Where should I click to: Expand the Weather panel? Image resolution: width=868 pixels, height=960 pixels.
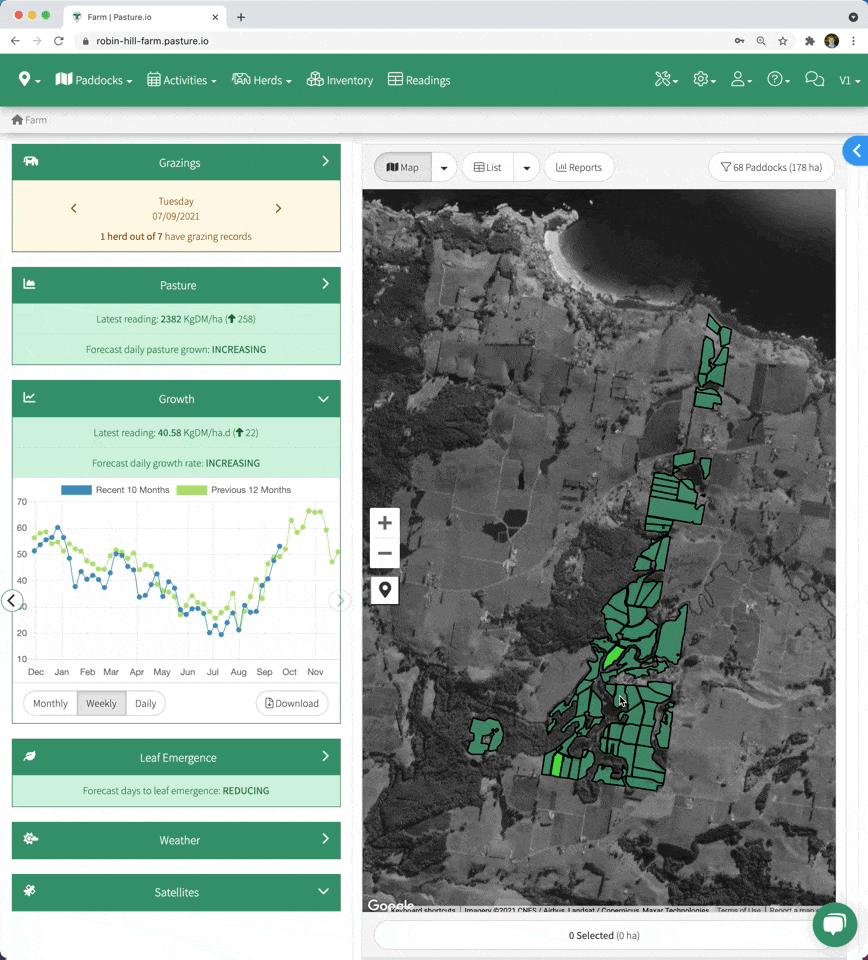click(x=176, y=840)
